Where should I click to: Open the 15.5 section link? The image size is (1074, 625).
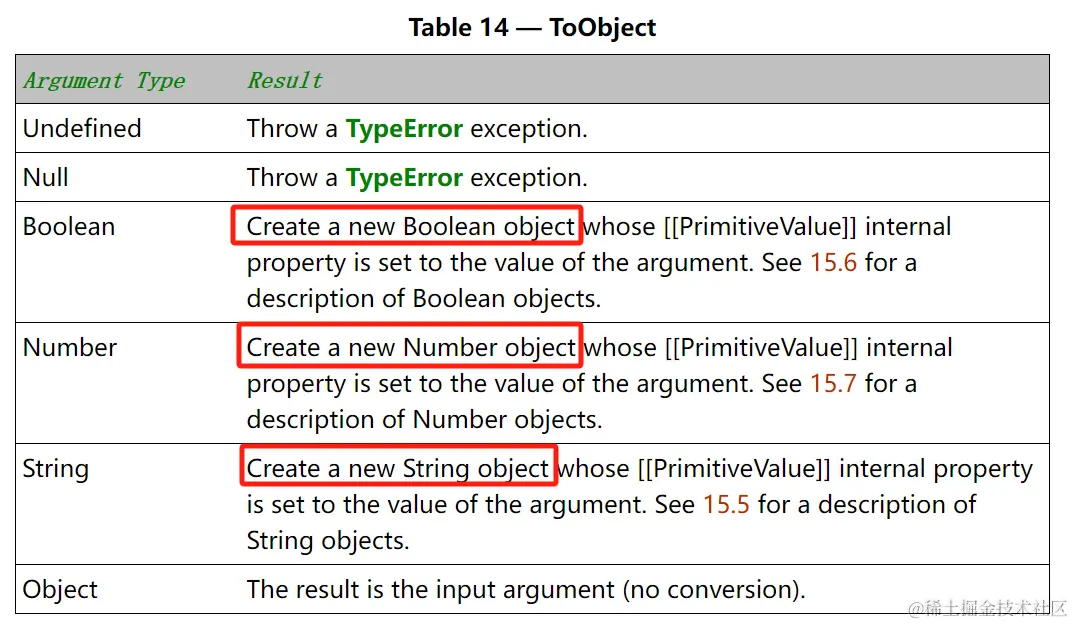(726, 504)
